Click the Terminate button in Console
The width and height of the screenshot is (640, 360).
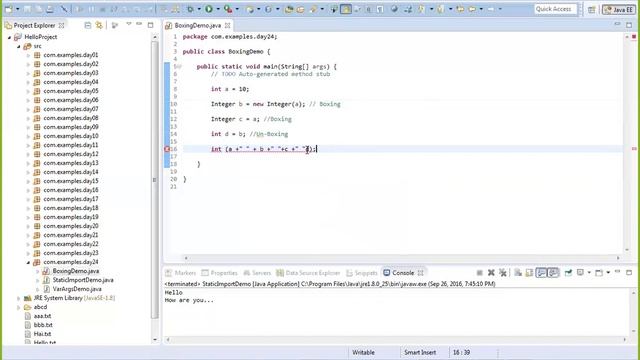click(480, 273)
